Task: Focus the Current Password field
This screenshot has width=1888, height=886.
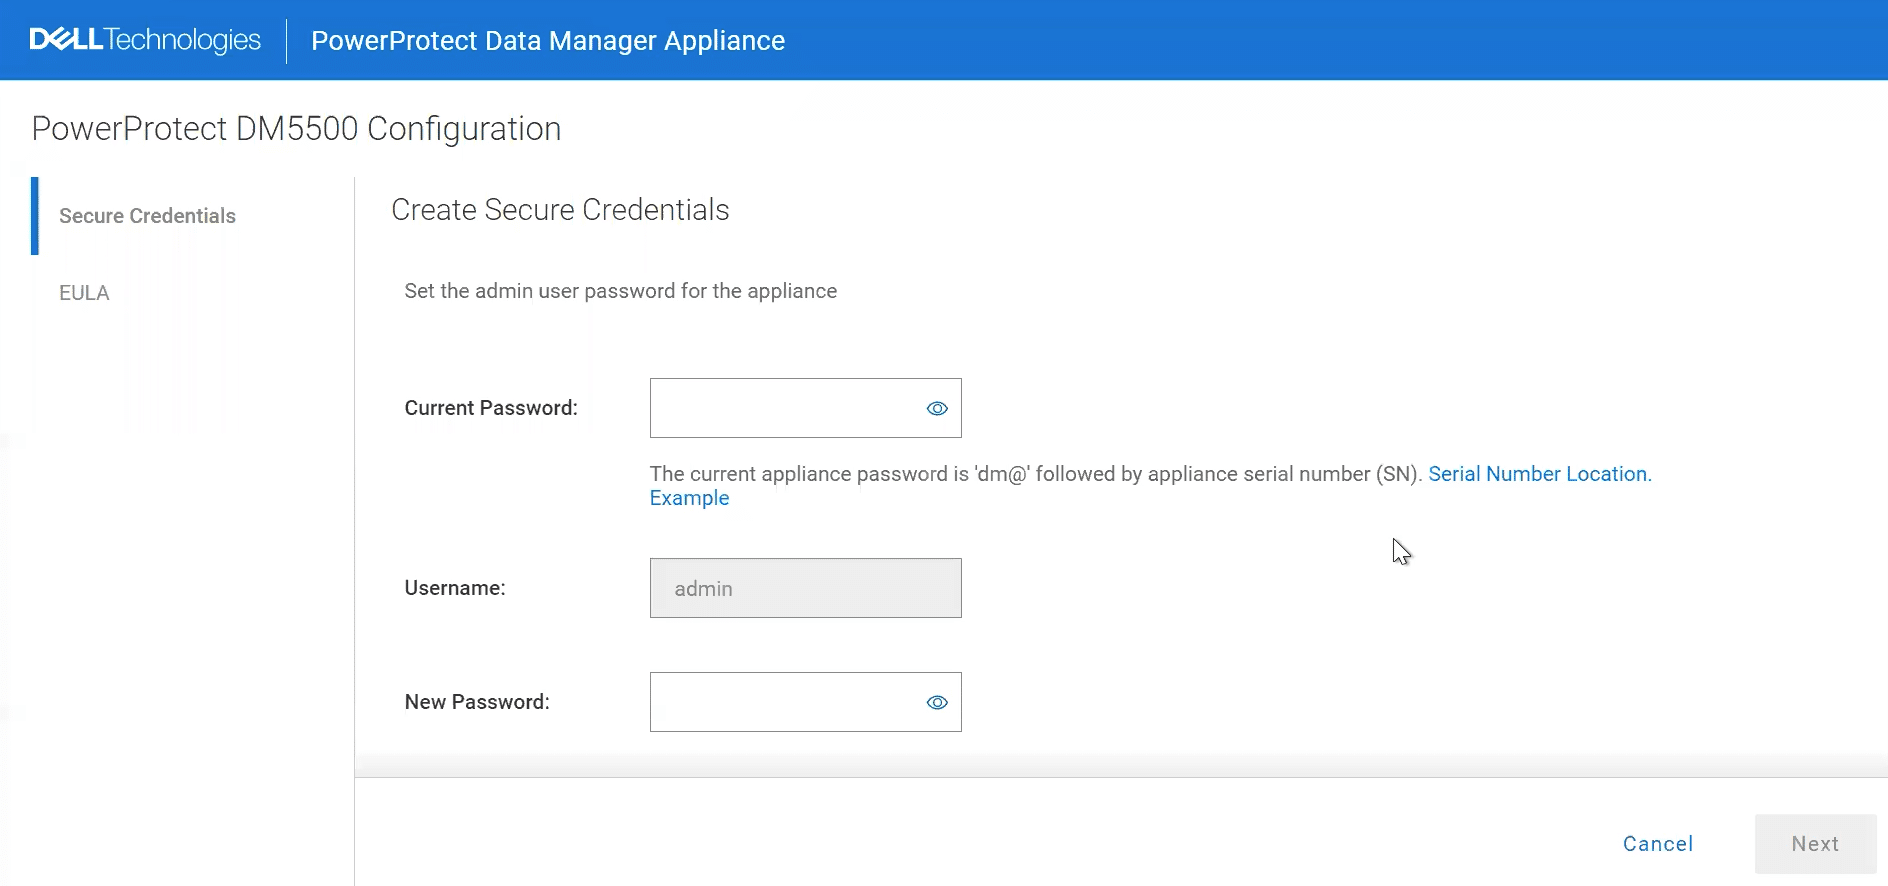Action: 806,408
